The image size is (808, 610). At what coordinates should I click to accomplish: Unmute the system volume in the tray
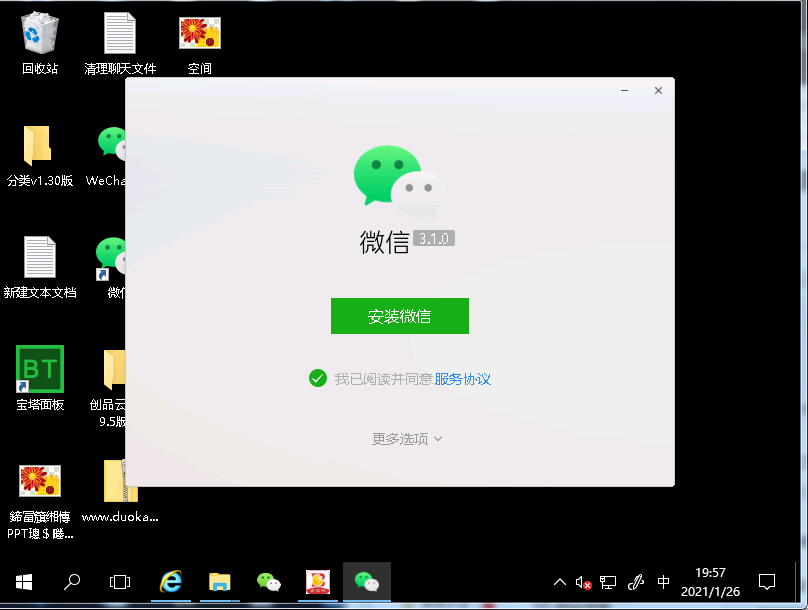tap(583, 581)
